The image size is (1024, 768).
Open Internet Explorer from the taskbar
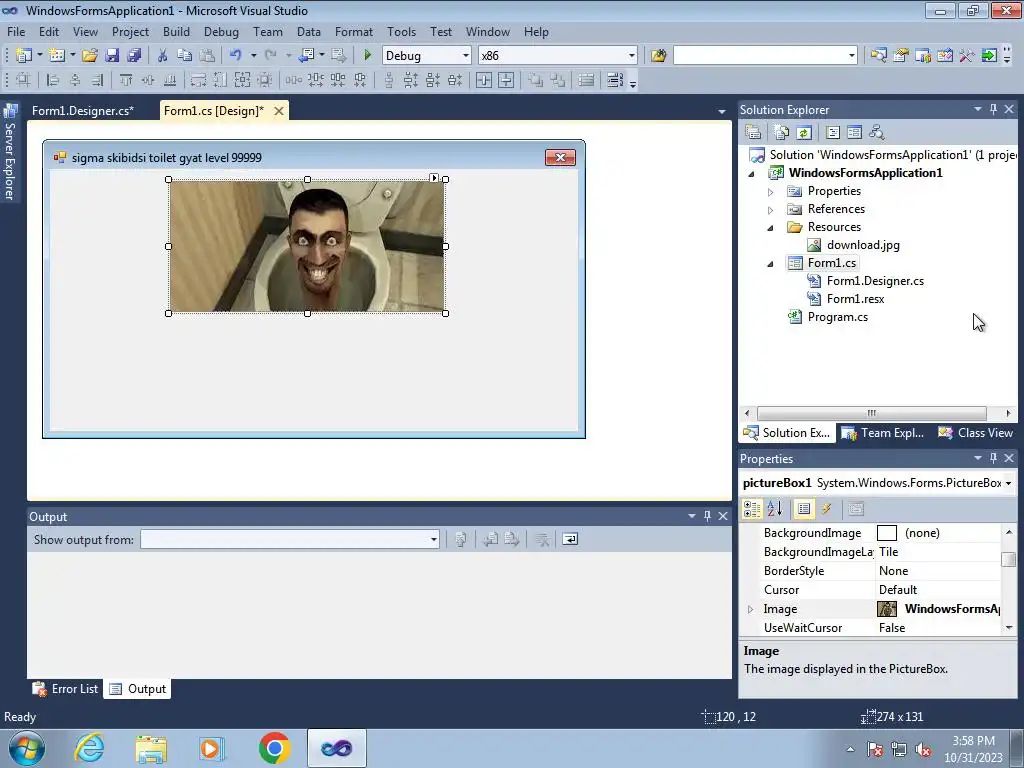click(x=89, y=748)
